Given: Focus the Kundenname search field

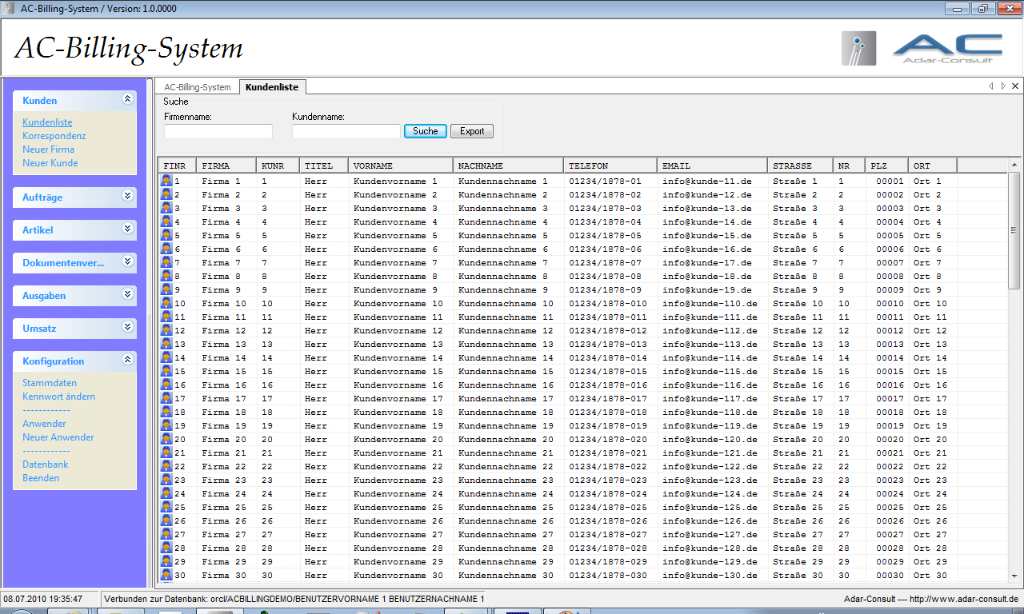Looking at the screenshot, I should (x=346, y=131).
